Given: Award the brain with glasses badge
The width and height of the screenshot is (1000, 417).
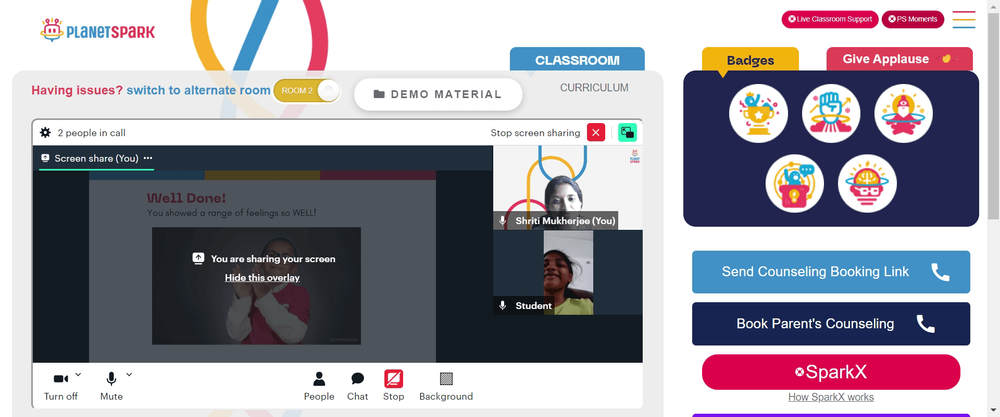Looking at the screenshot, I should (867, 184).
